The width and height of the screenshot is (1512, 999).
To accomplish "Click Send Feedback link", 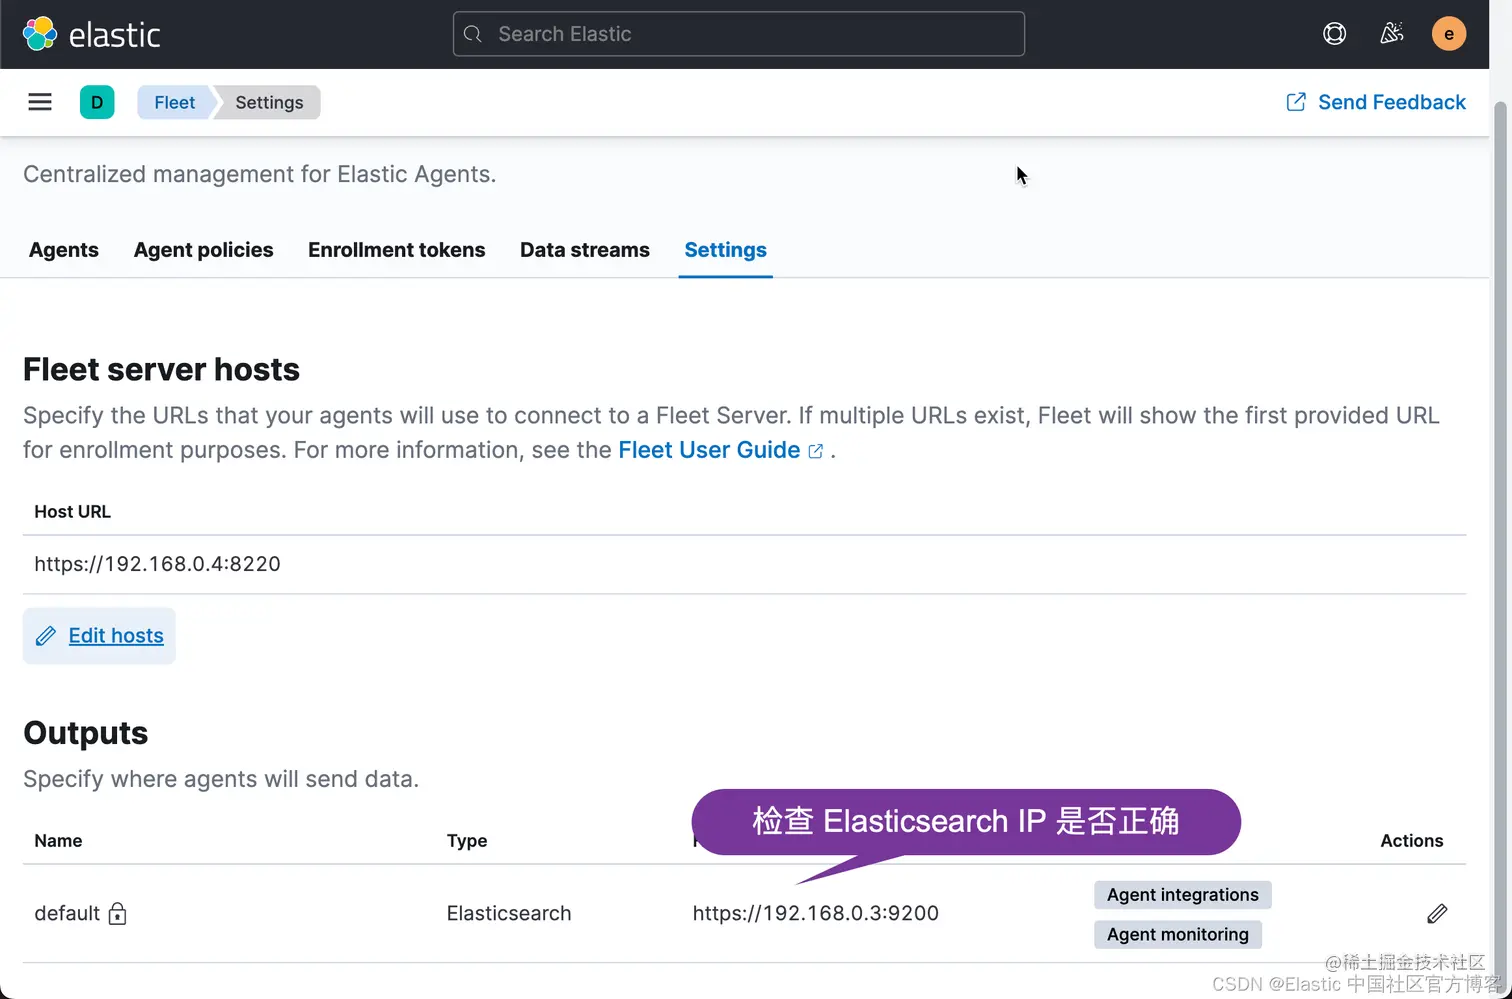I will [1391, 102].
